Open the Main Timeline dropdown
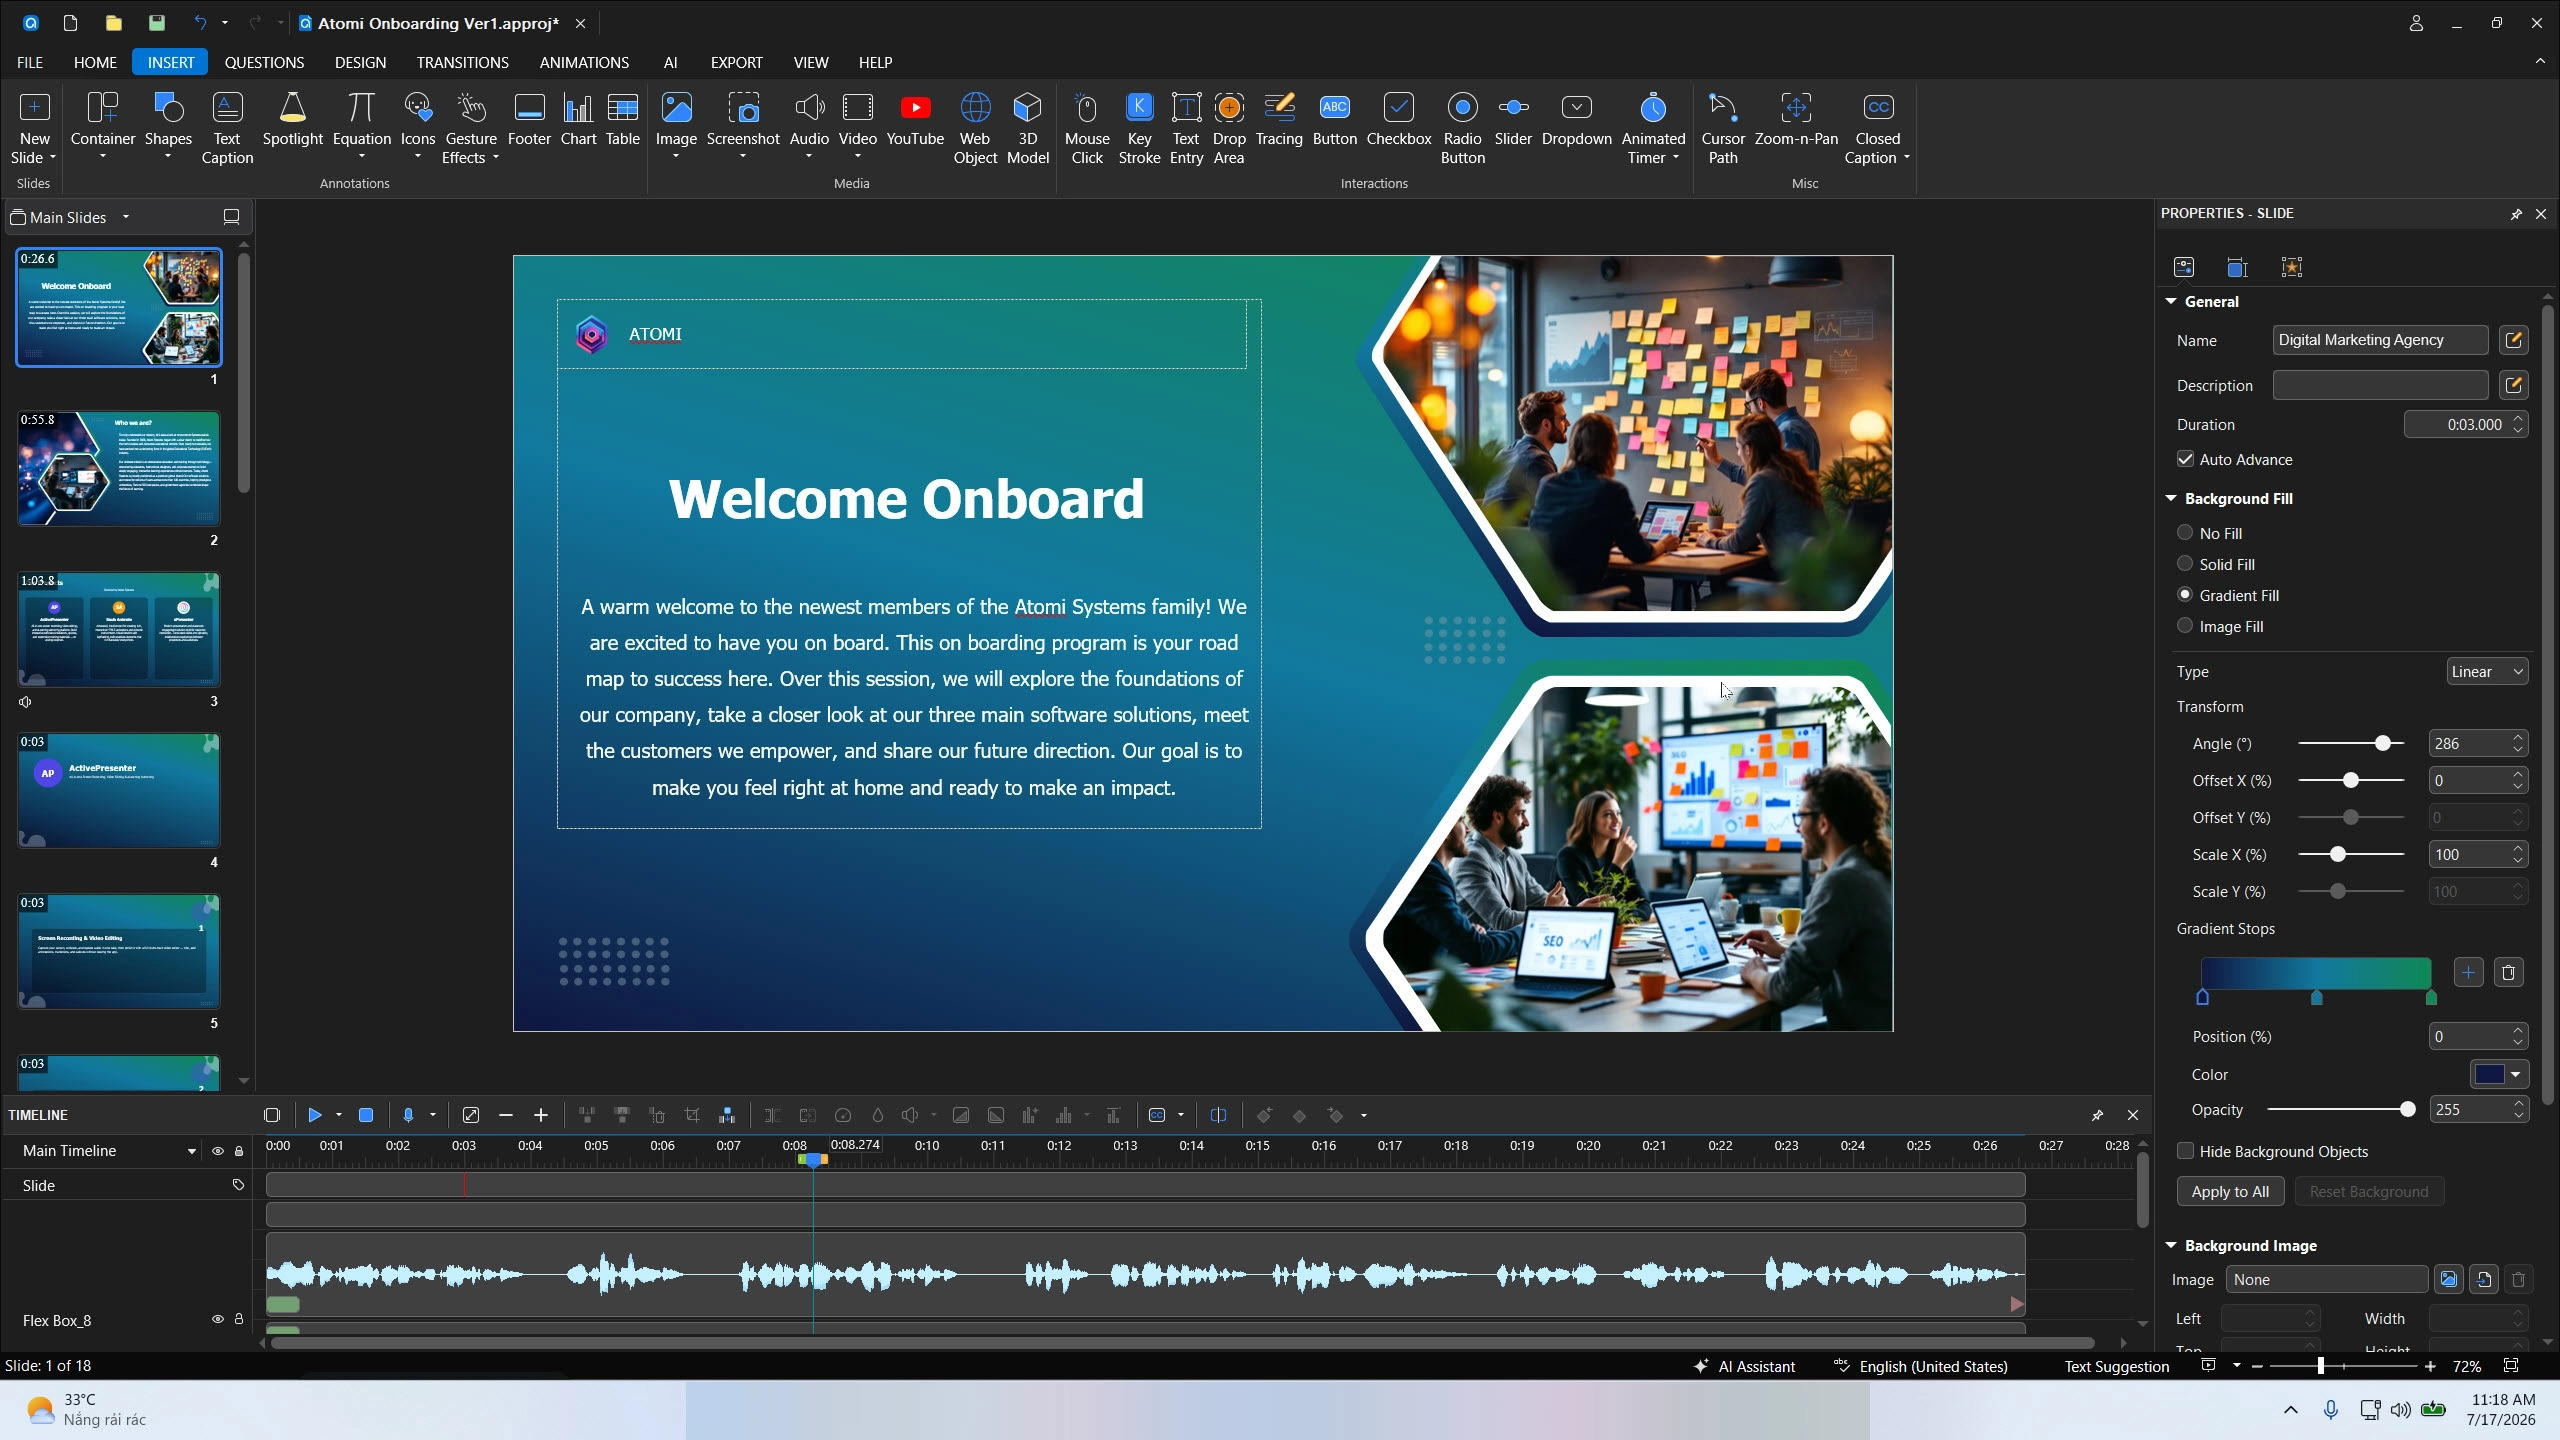2560x1440 pixels. coord(191,1151)
